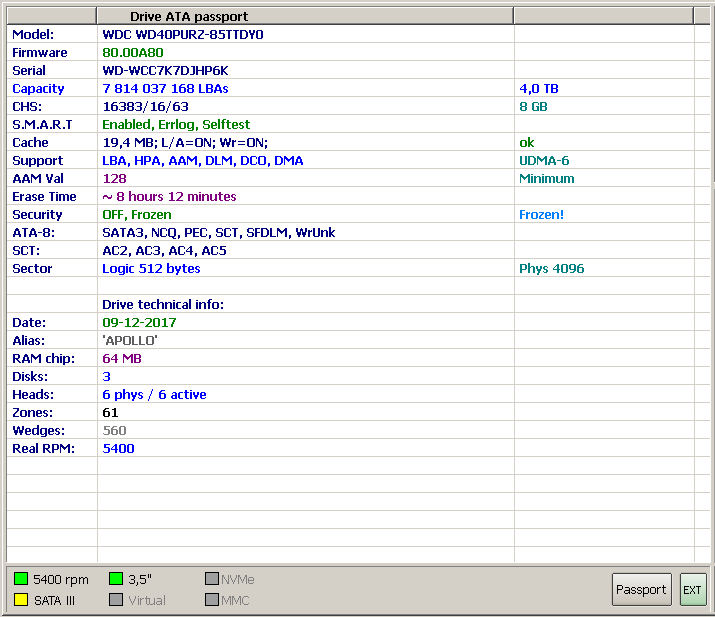Image resolution: width=715 pixels, height=617 pixels.
Task: Click the 'Heads:' row label
Action: click(x=33, y=394)
